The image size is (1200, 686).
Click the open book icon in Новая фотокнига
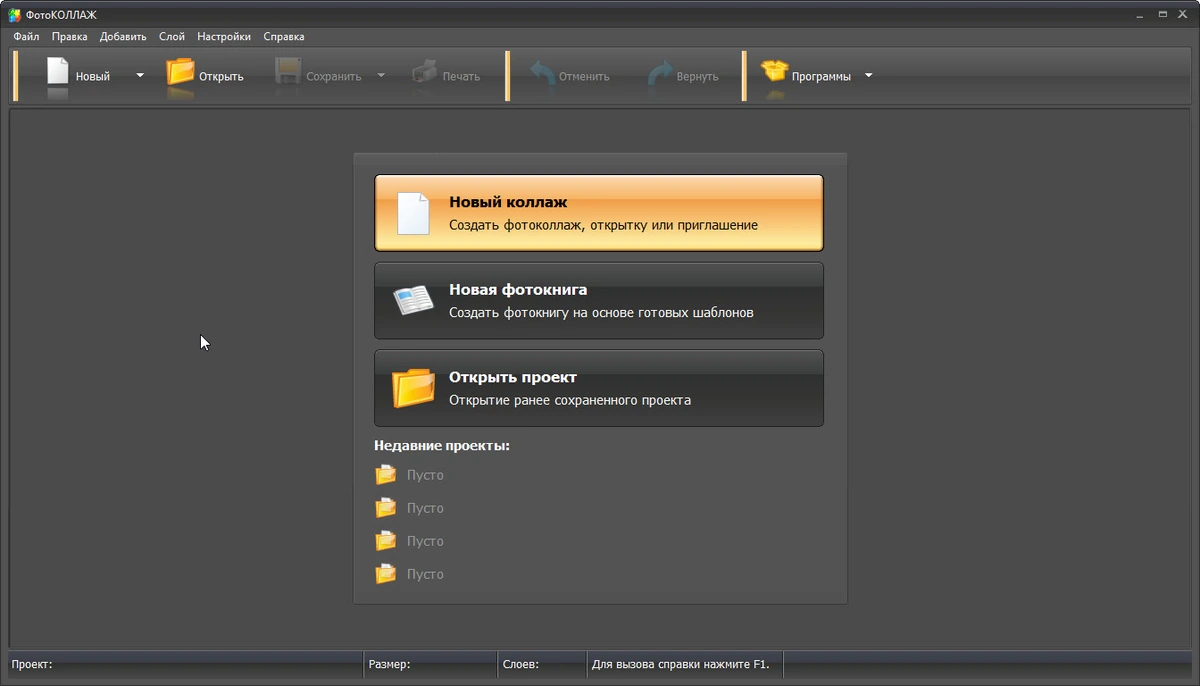(413, 300)
